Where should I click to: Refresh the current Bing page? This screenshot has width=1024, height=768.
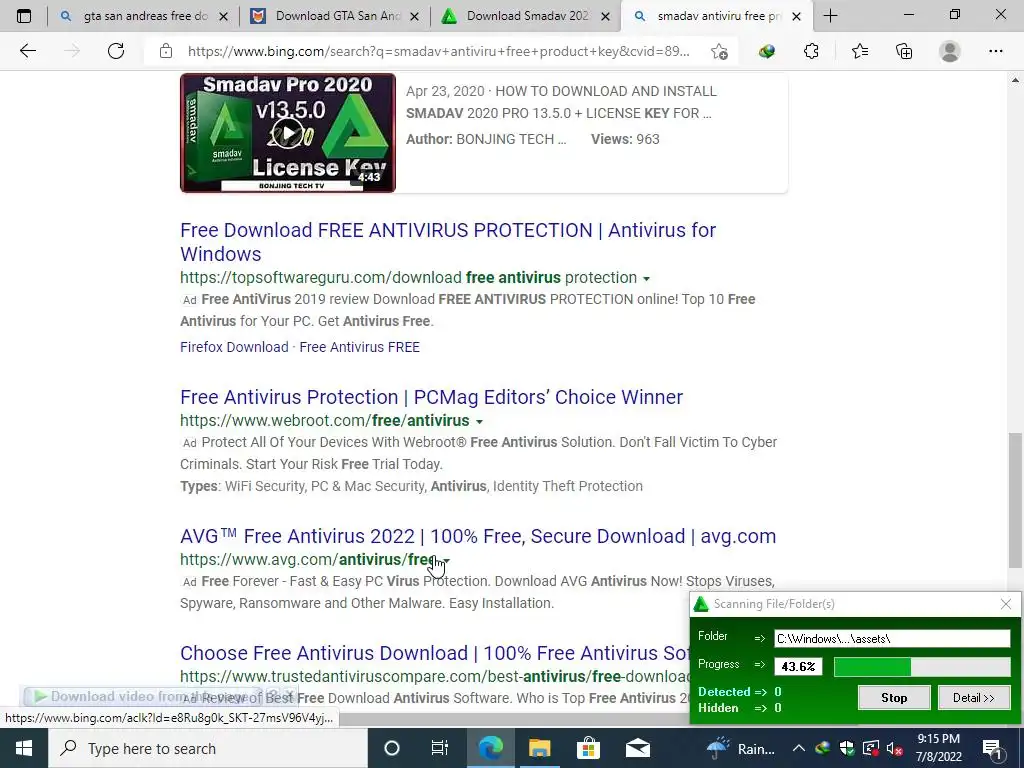pos(116,51)
